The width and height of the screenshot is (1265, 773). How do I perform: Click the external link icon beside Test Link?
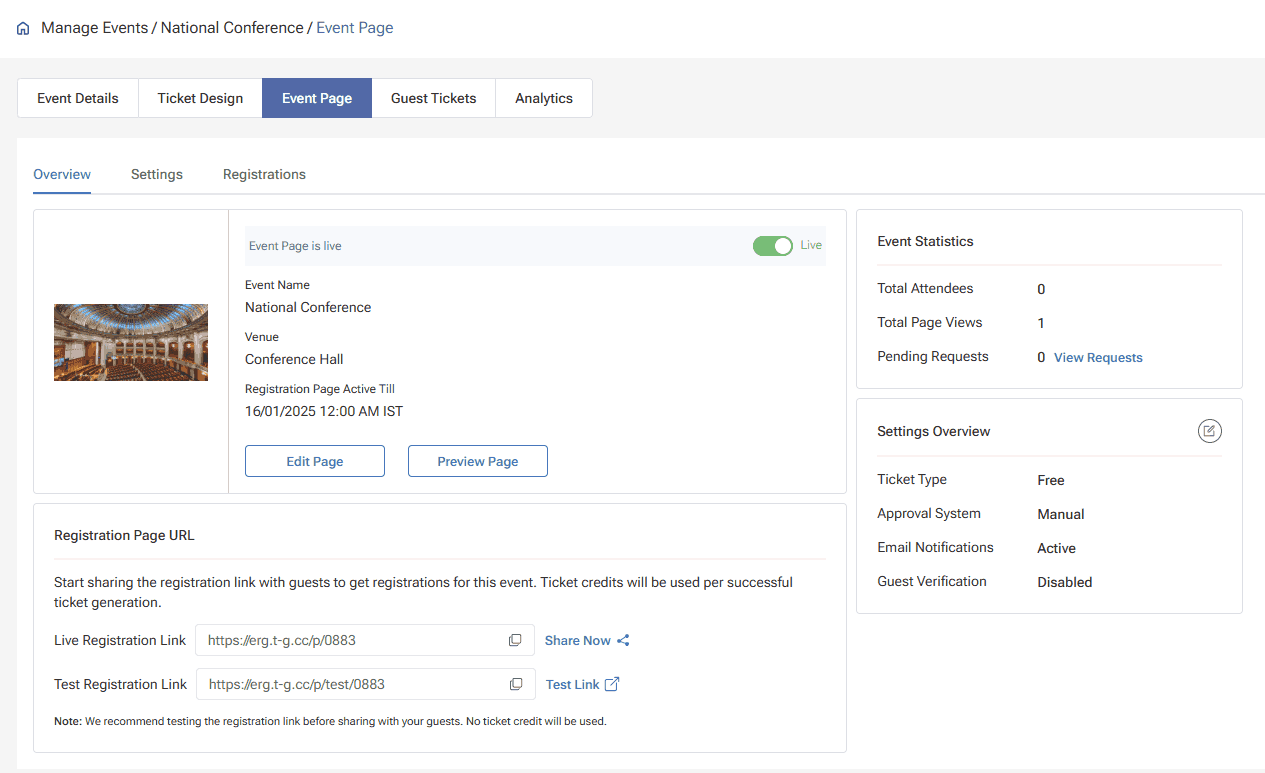tap(612, 684)
